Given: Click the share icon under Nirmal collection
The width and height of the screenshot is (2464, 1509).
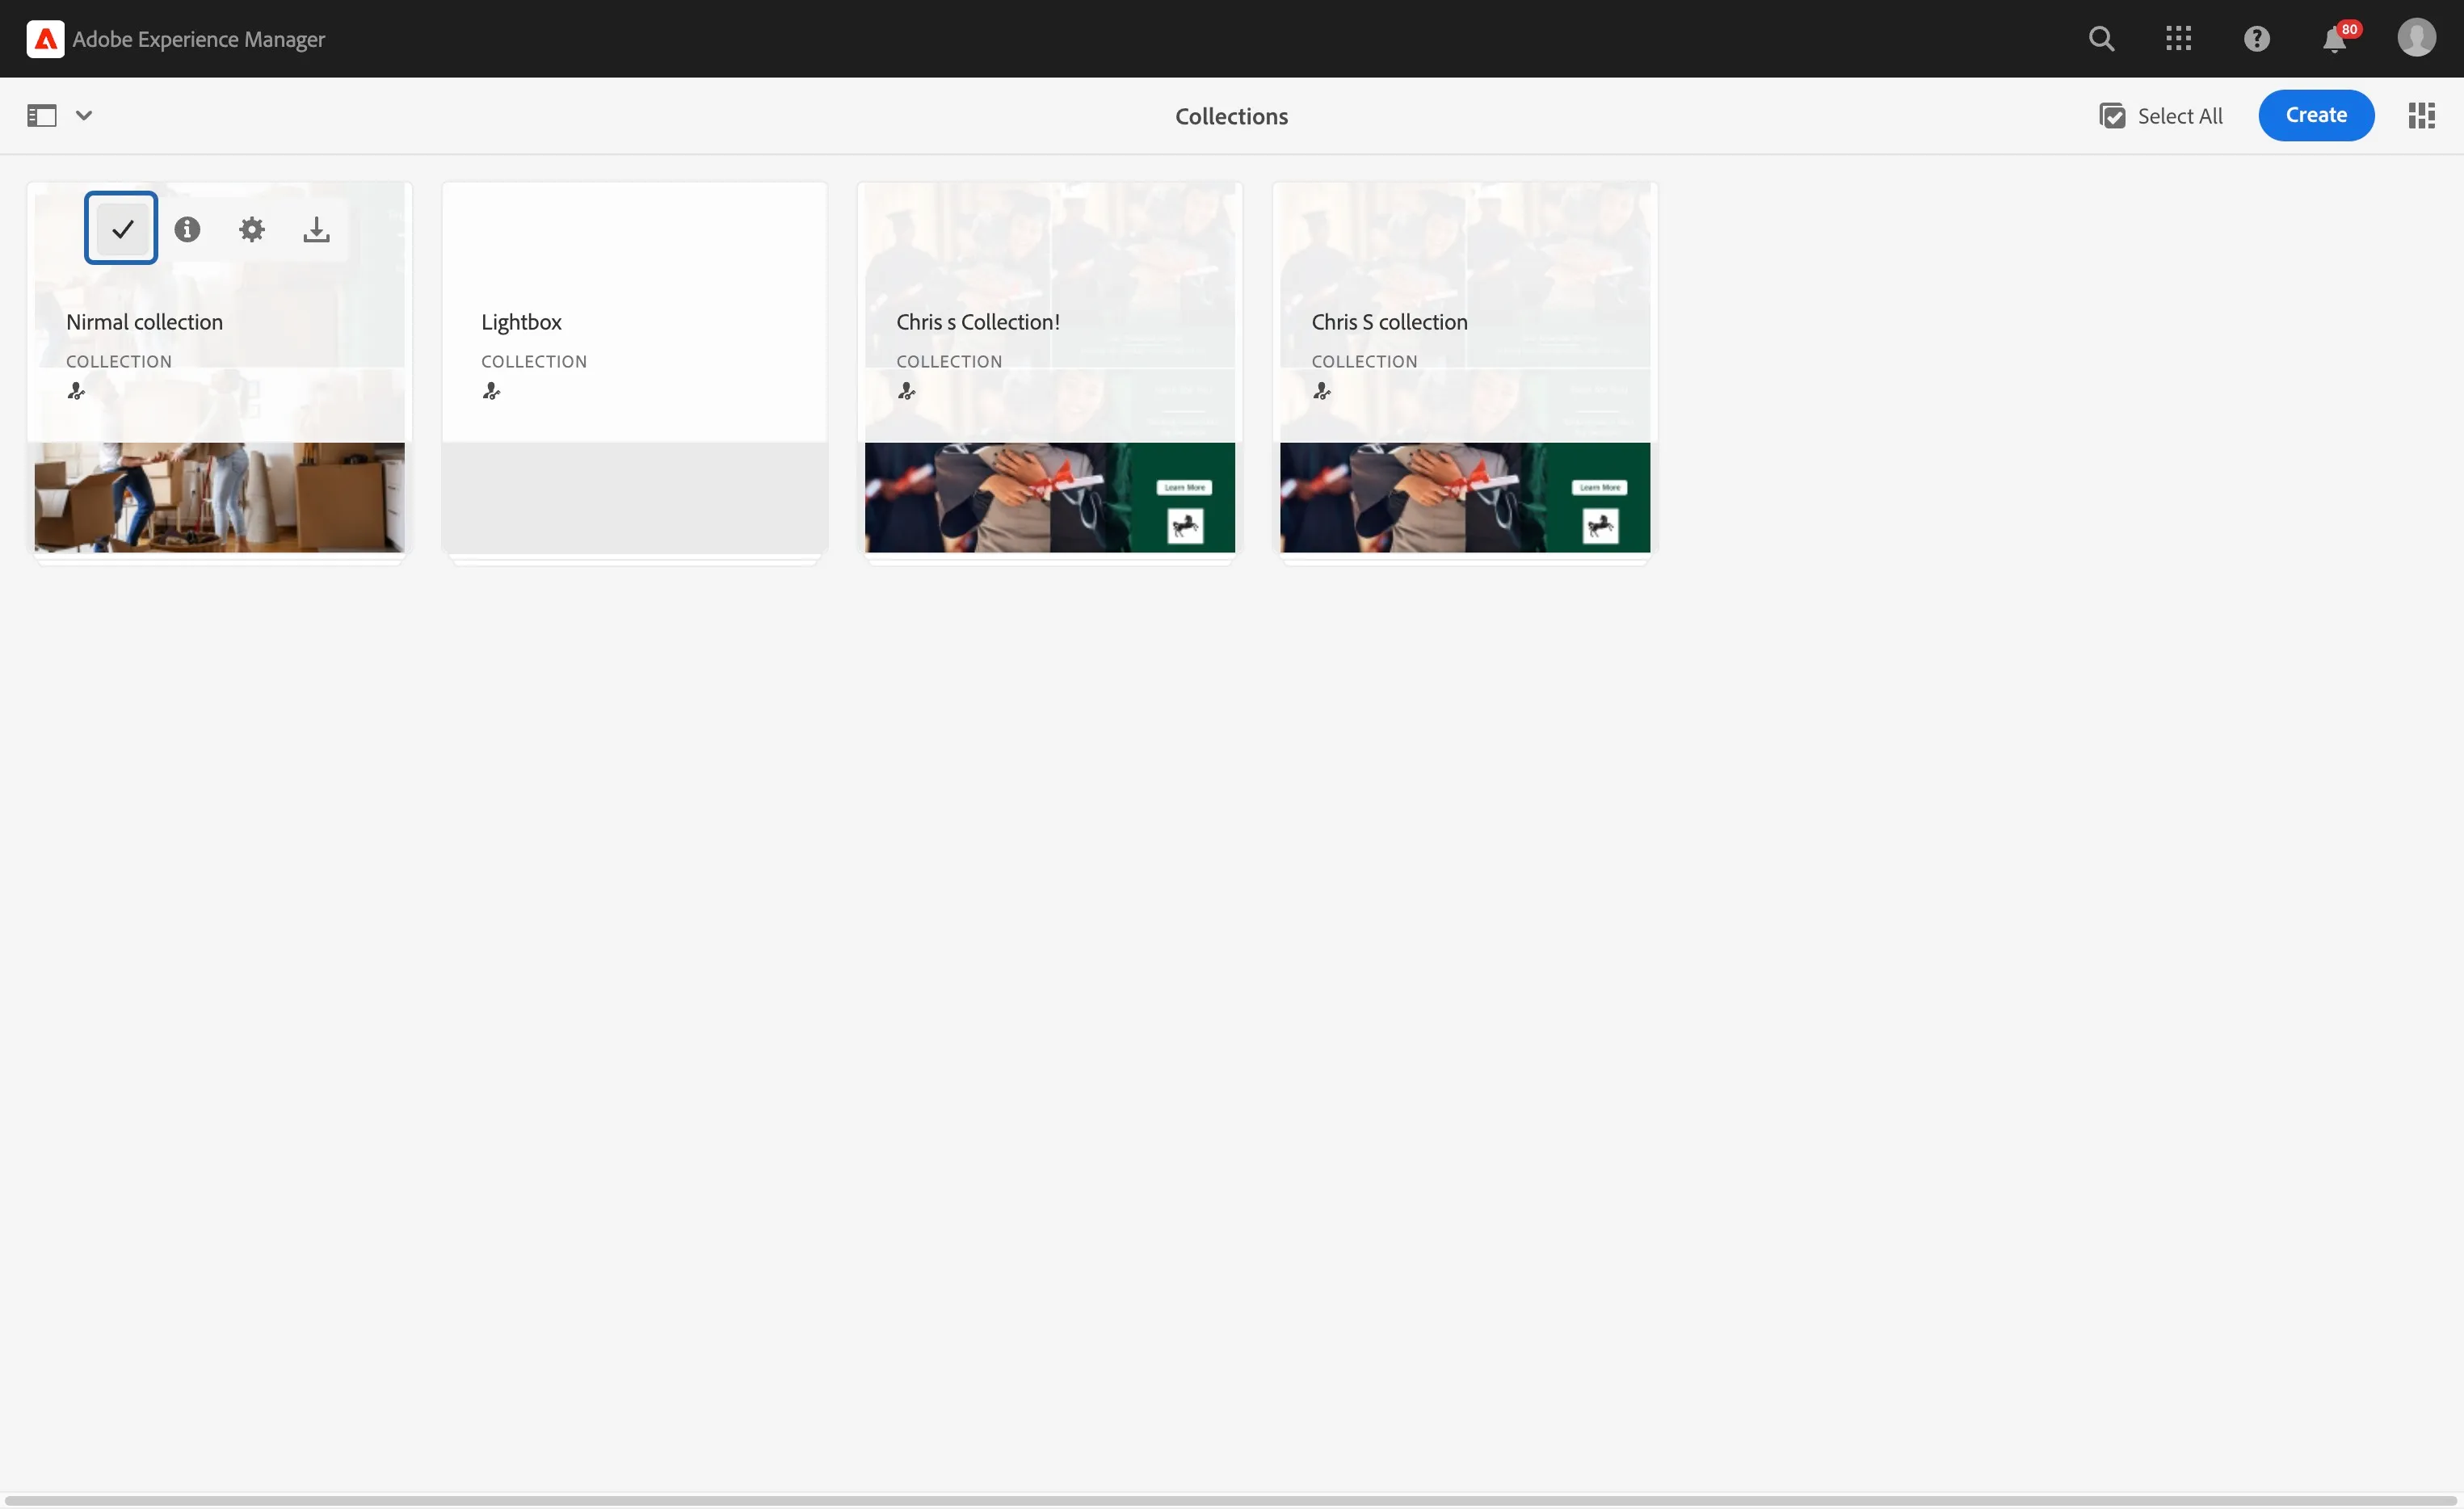Looking at the screenshot, I should pyautogui.click(x=76, y=391).
